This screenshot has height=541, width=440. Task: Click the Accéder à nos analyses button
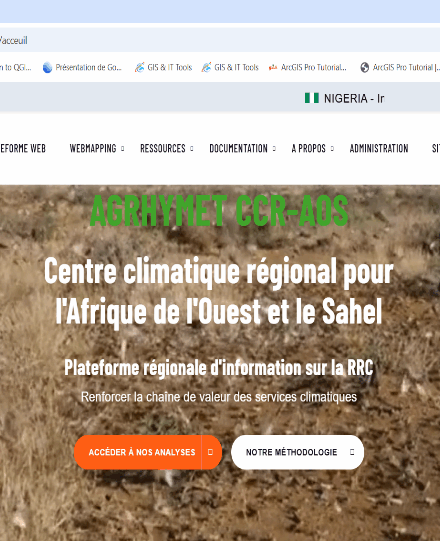tap(148, 452)
